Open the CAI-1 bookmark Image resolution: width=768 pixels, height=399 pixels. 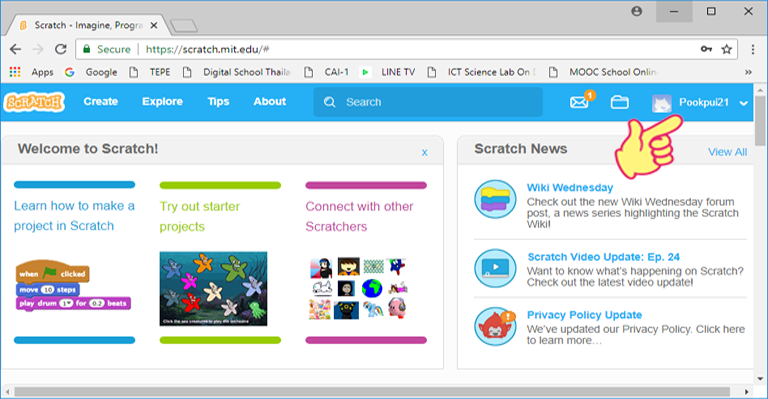tap(326, 72)
